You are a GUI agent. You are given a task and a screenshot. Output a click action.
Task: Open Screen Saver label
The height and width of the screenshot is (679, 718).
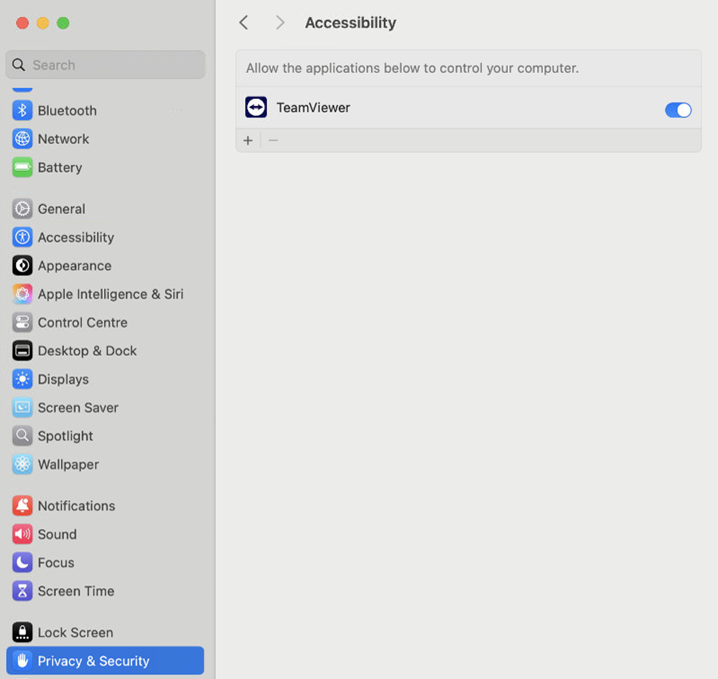[x=78, y=408]
